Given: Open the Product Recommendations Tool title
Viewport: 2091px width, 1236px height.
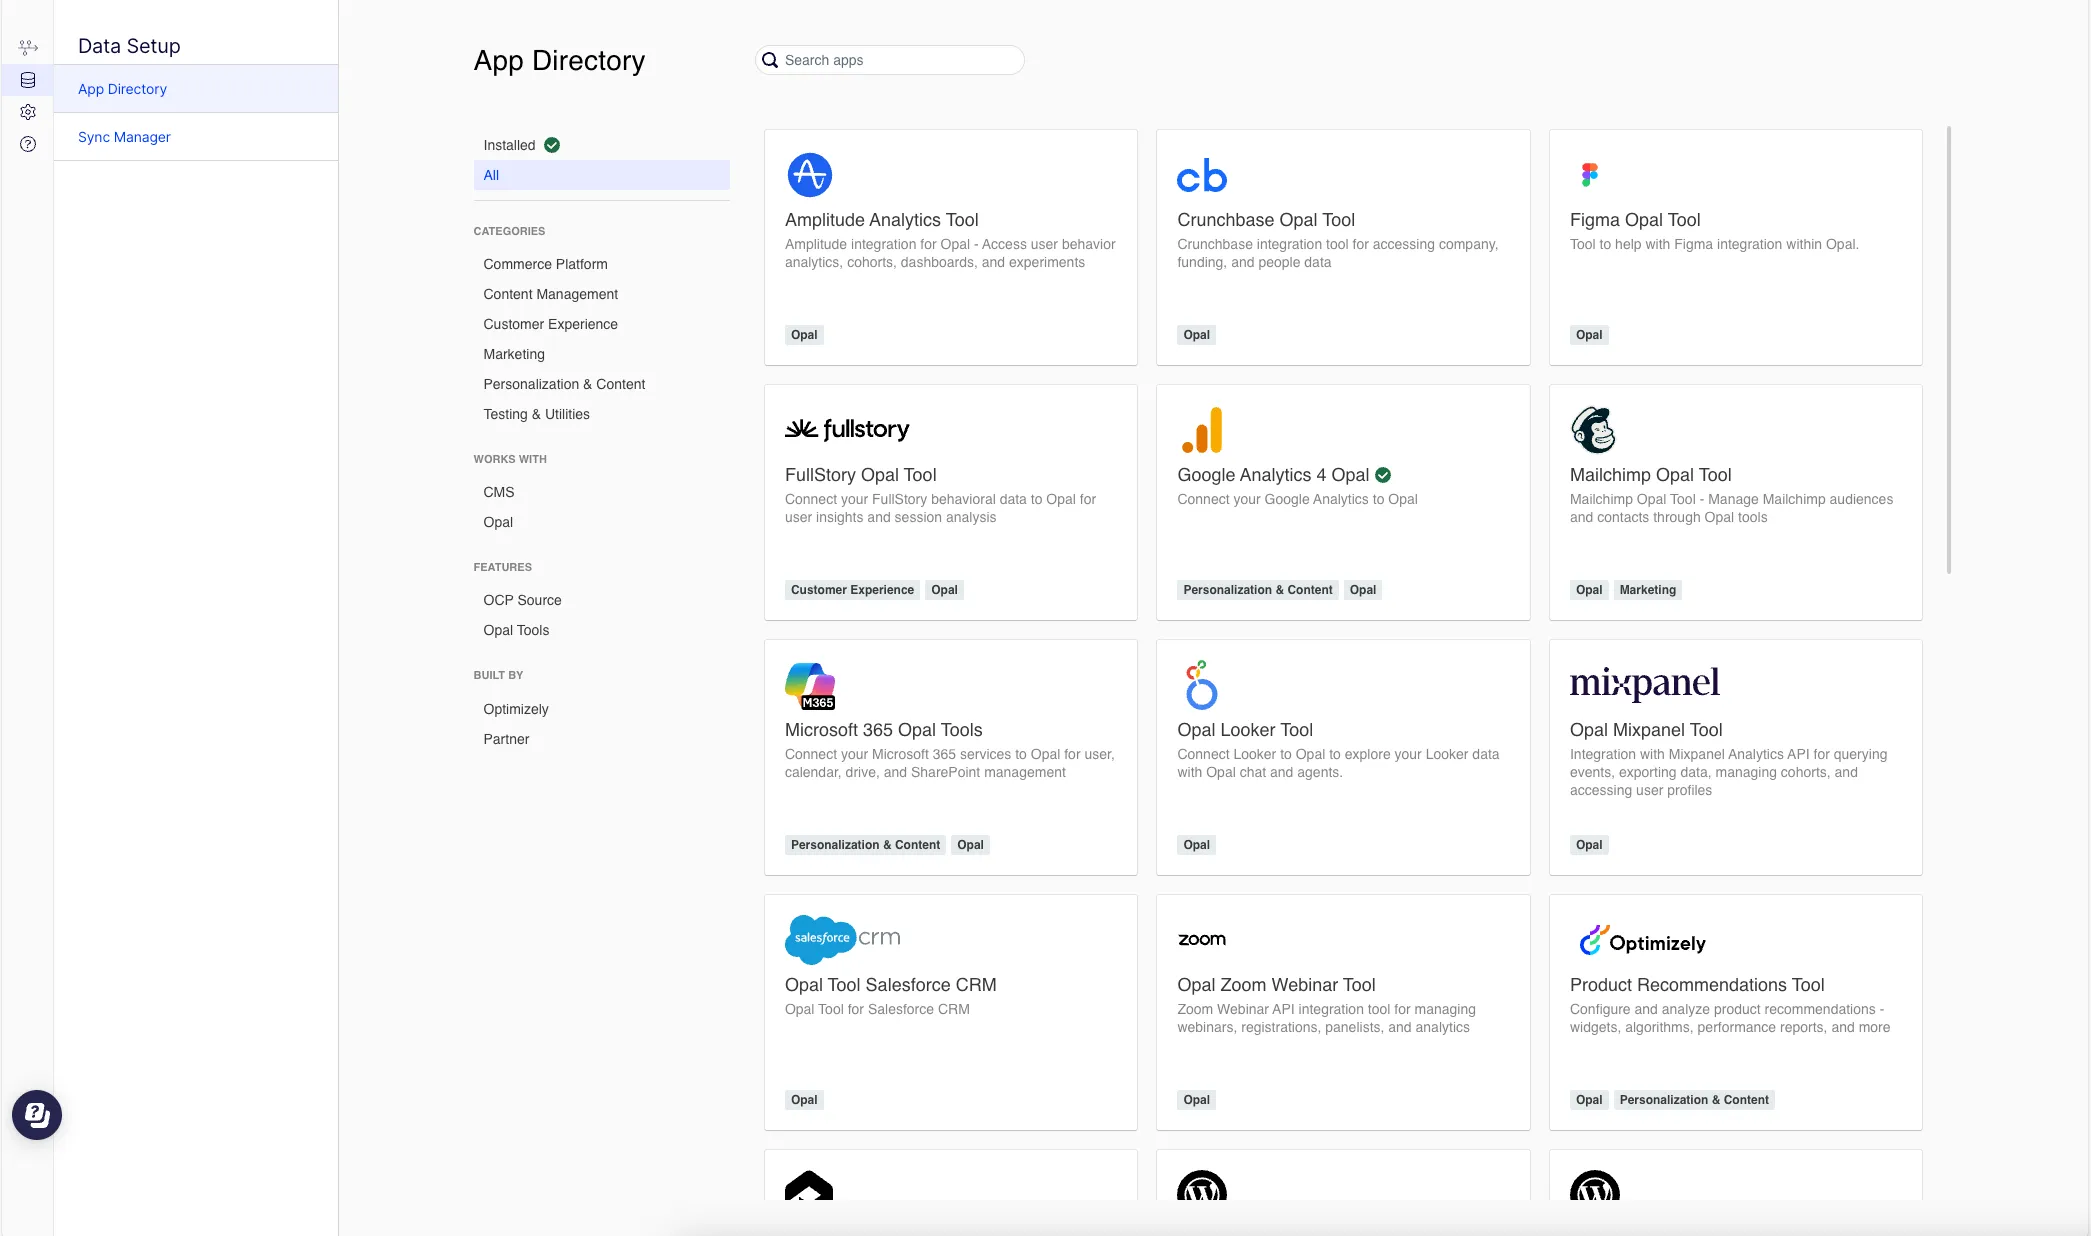Looking at the screenshot, I should point(1697,985).
